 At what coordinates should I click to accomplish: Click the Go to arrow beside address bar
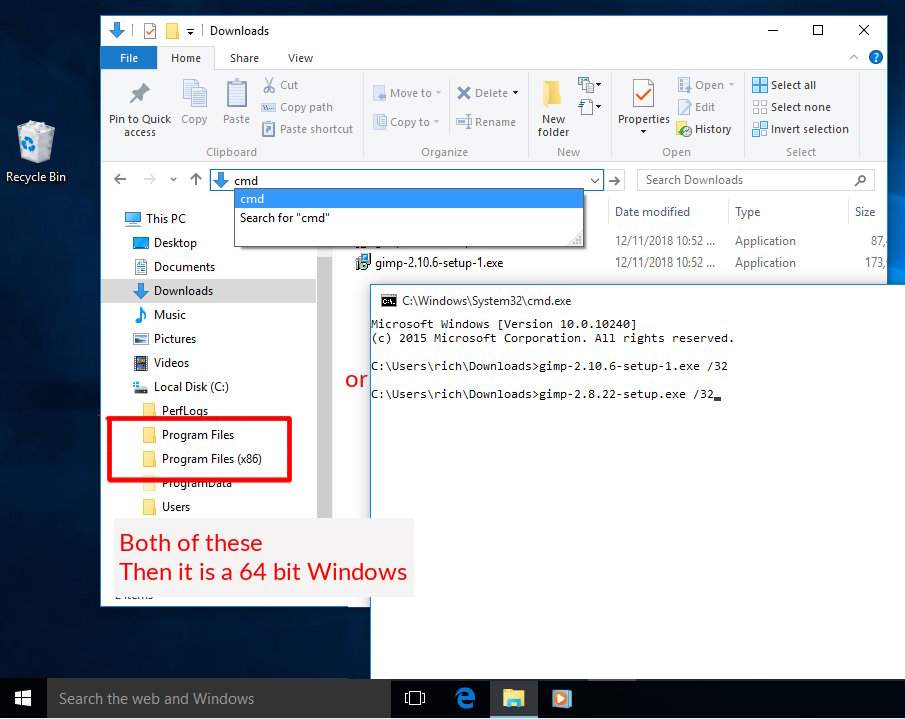point(615,181)
